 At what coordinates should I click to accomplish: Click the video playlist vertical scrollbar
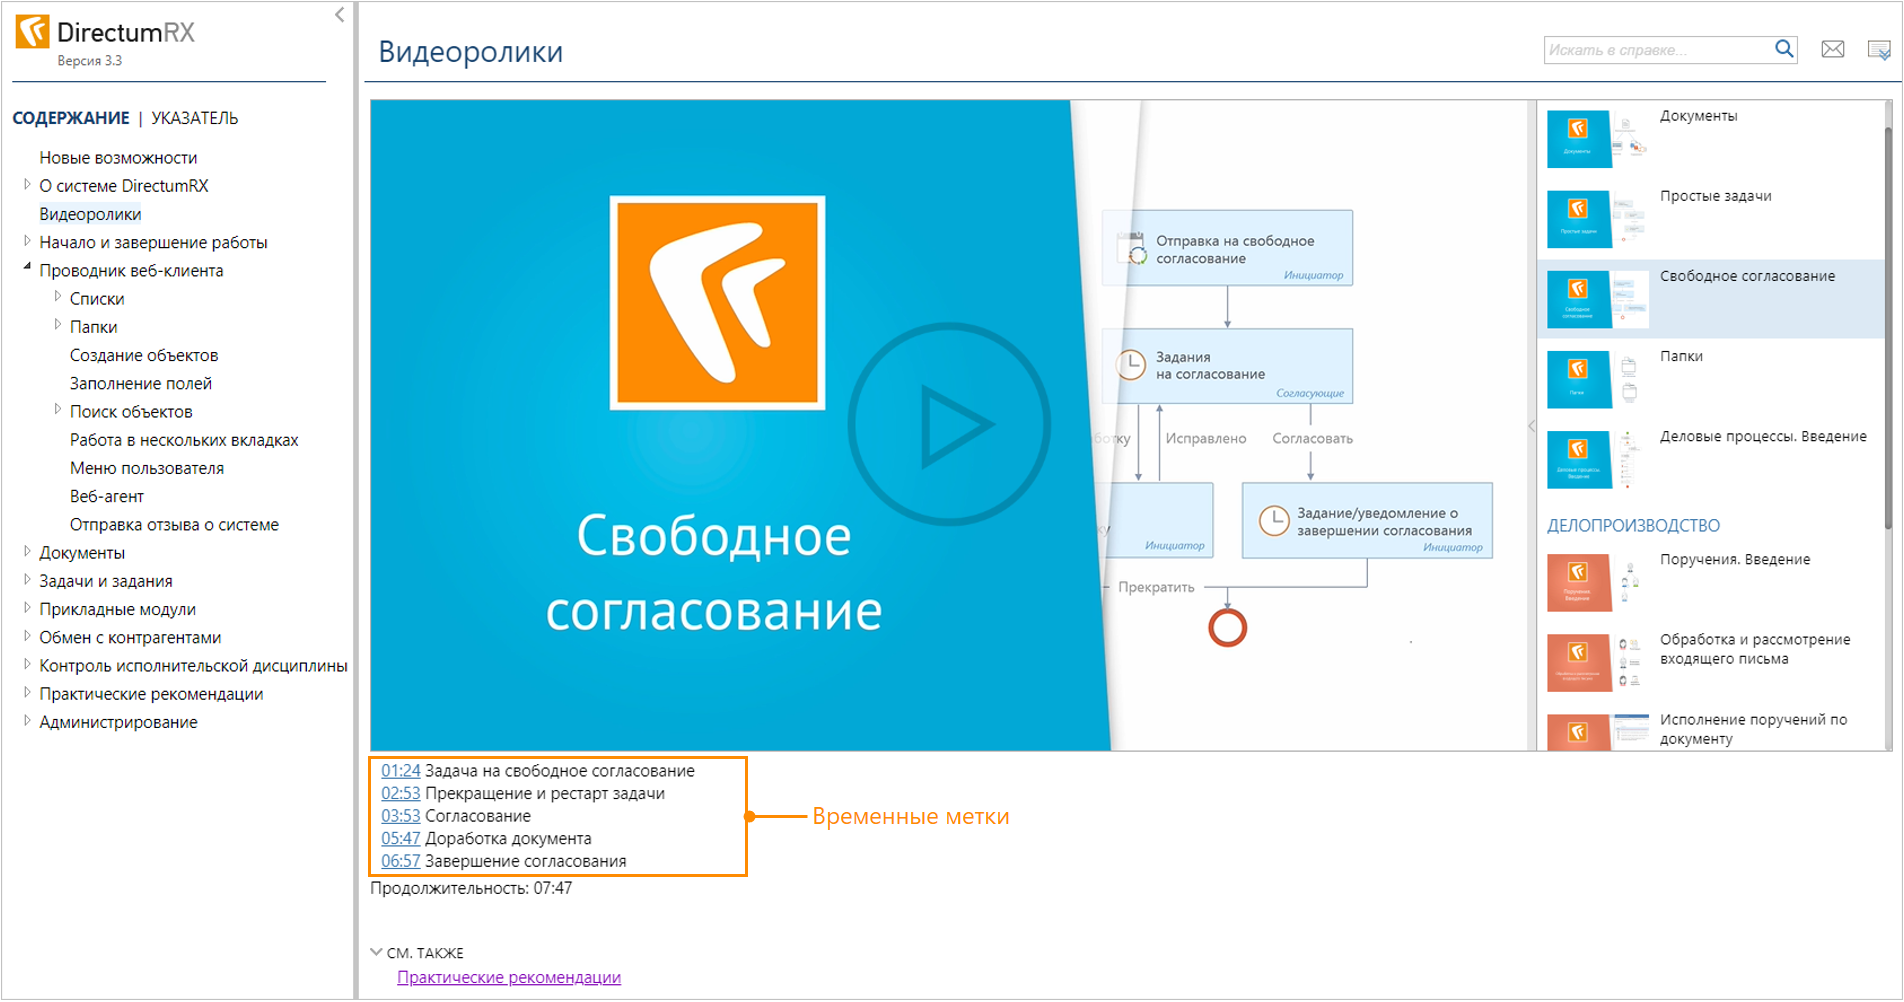tap(1888, 330)
